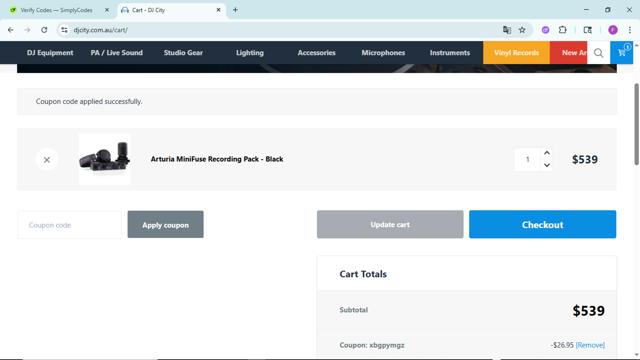640x360 pixels.
Task: Open the red New Arrivals menu item
Action: tap(569, 53)
